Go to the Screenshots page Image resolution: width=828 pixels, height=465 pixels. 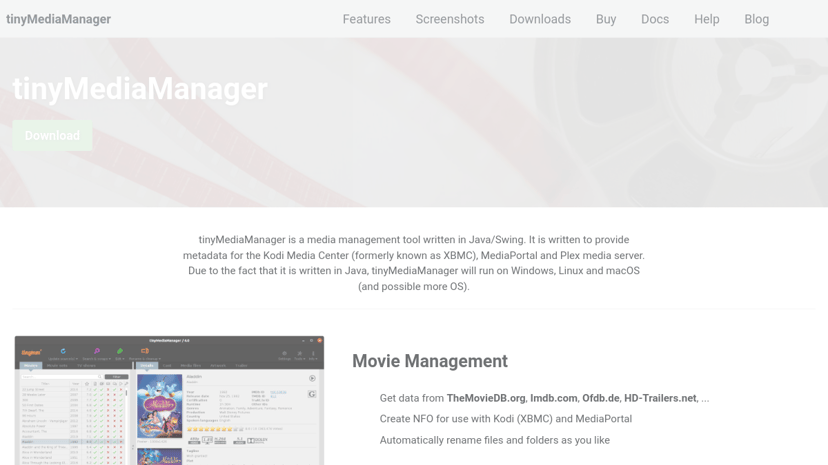point(450,19)
